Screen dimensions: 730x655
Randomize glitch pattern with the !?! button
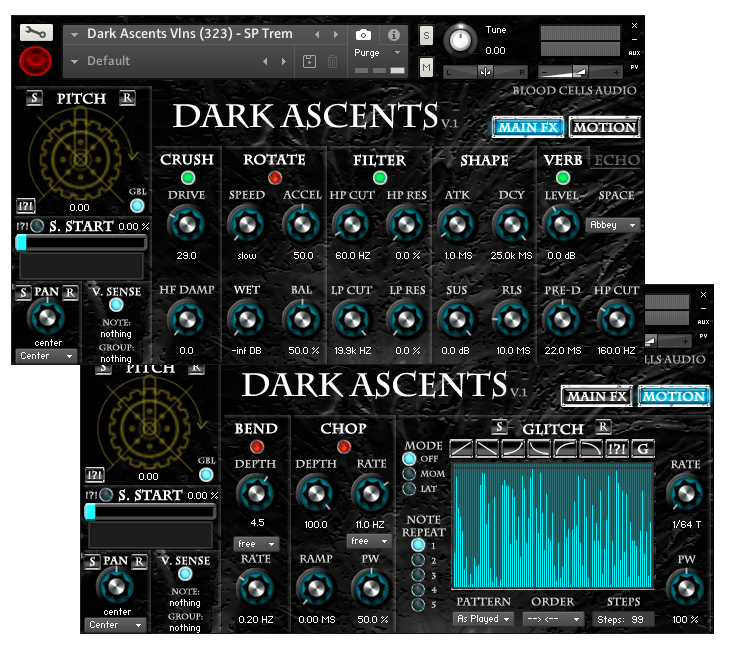617,448
